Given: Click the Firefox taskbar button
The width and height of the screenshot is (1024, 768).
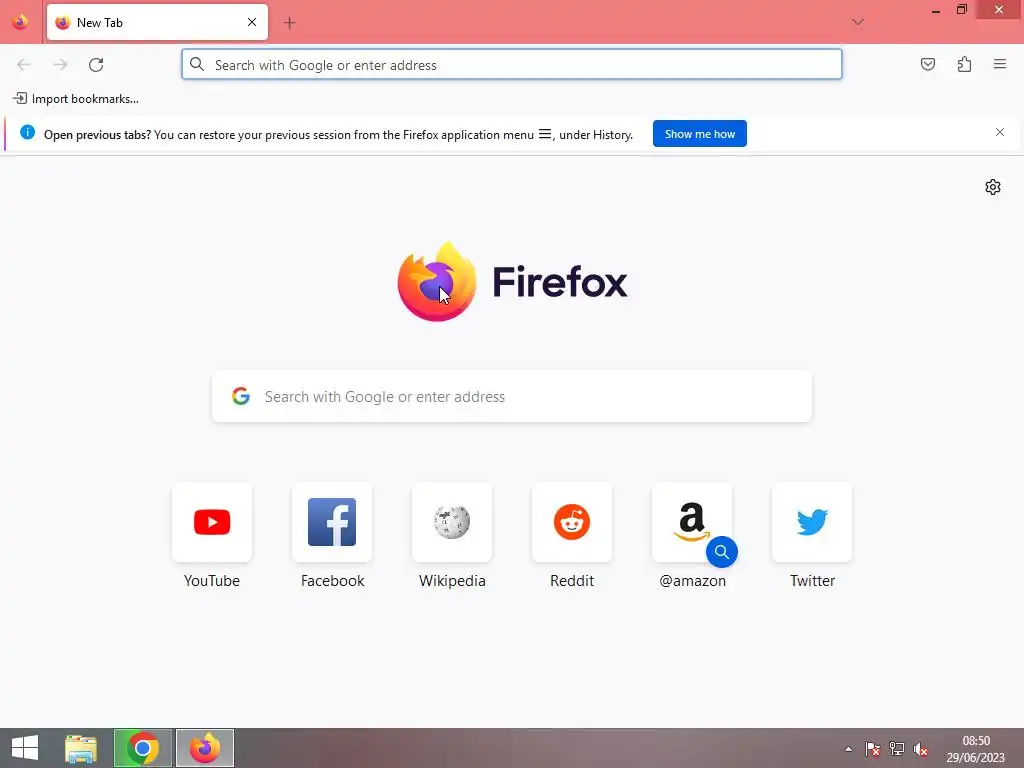Looking at the screenshot, I should click(205, 748).
